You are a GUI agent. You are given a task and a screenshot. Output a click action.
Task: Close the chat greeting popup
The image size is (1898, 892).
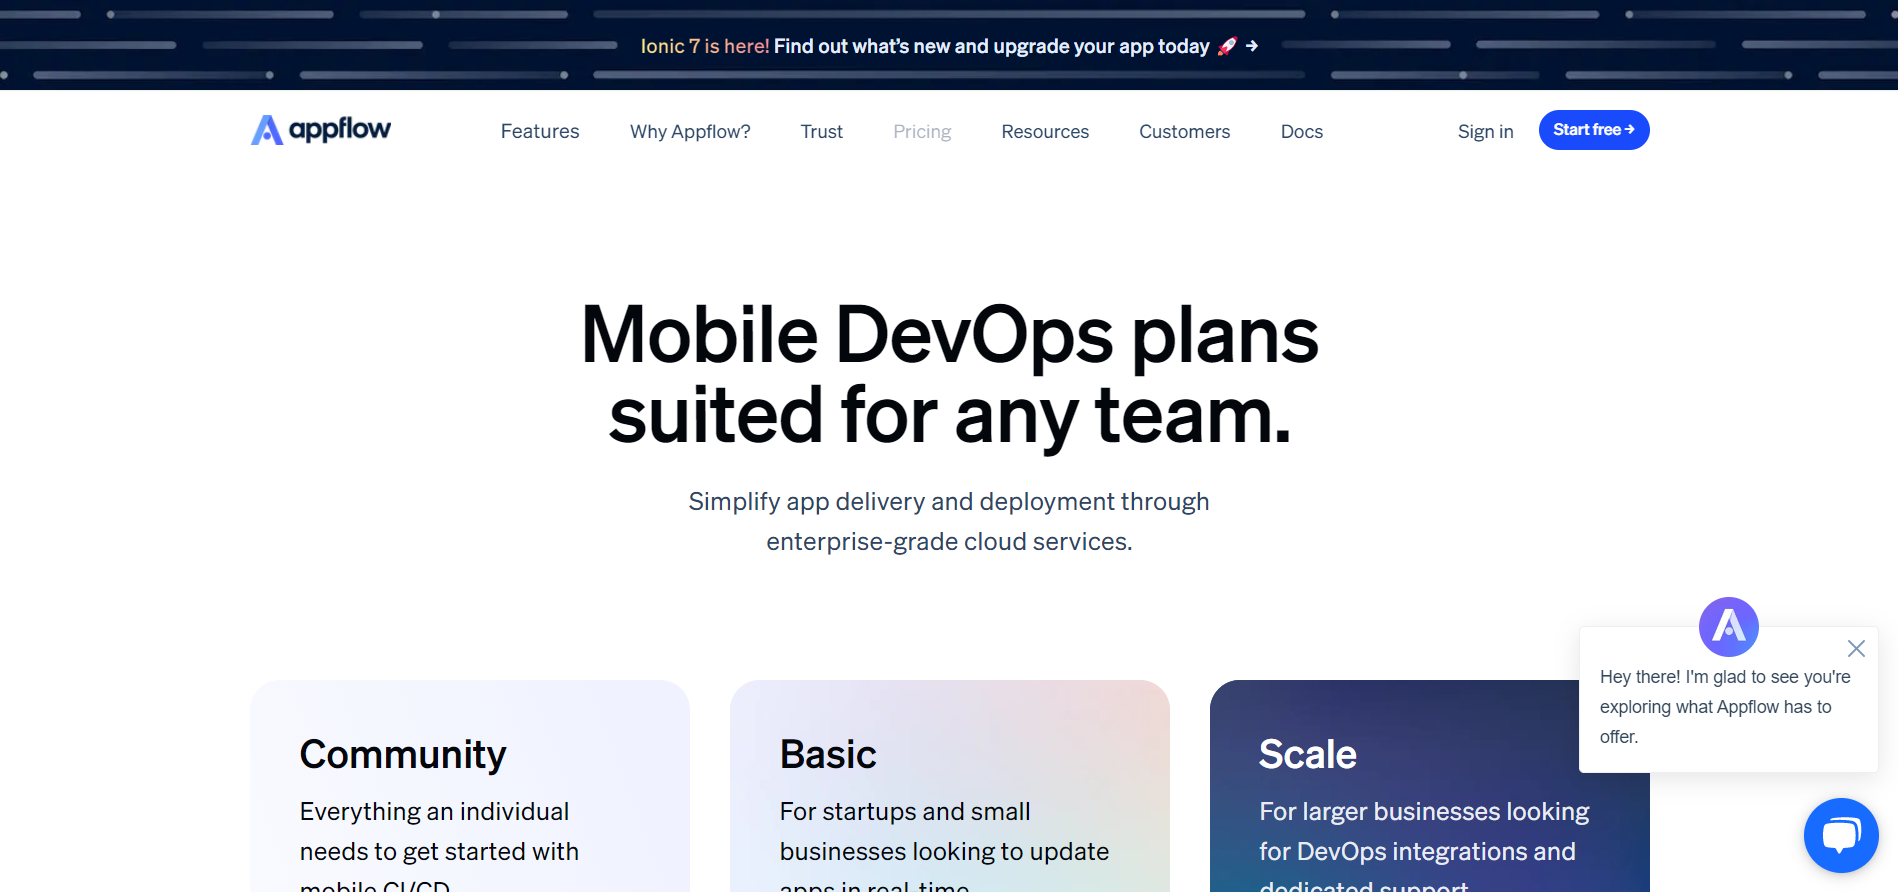tap(1856, 648)
